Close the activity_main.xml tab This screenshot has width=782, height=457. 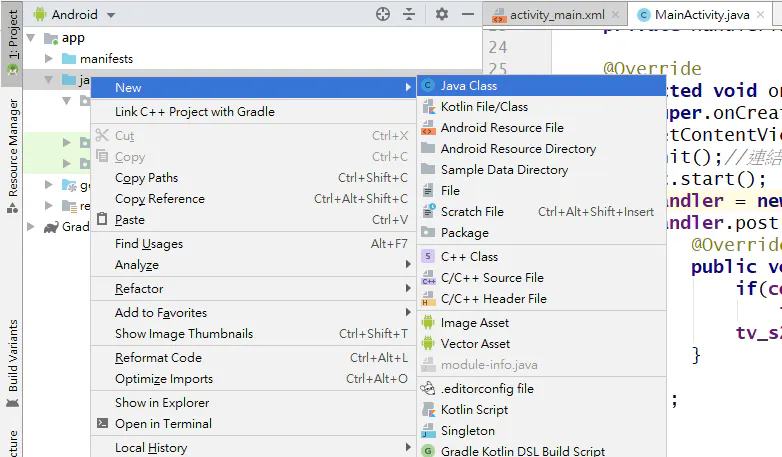click(616, 15)
